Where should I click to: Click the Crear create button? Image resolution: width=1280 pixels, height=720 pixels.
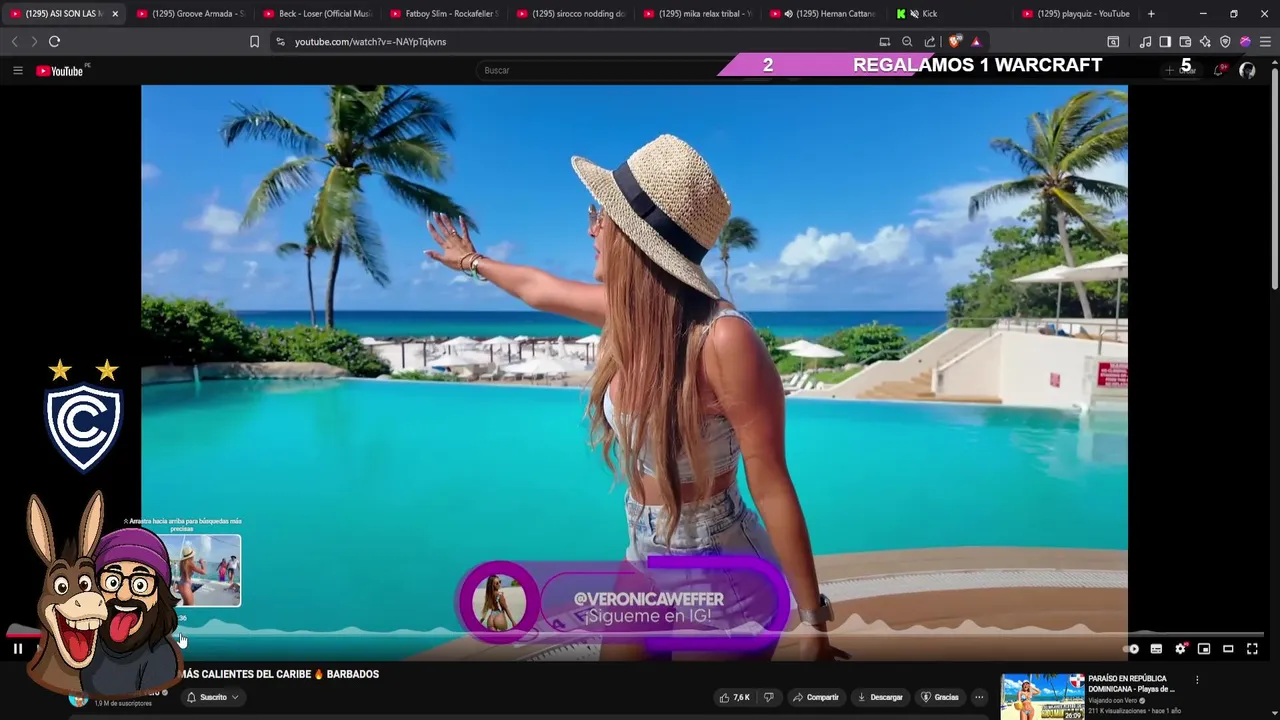click(1181, 70)
